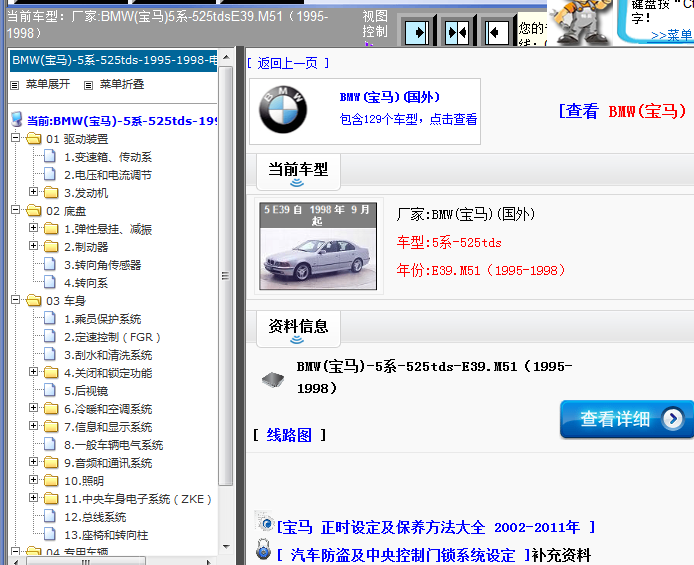The image size is (694, 565).
Task: Click the document icon of 1.变速箱、传动系
Action: tap(50, 156)
